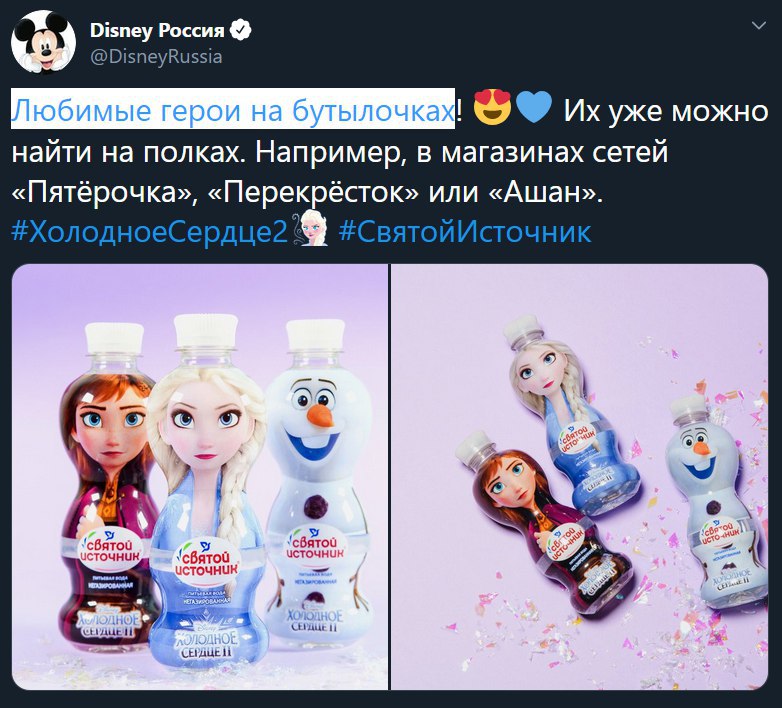Open the left photo of three bottles
782x708 pixels.
click(199, 477)
